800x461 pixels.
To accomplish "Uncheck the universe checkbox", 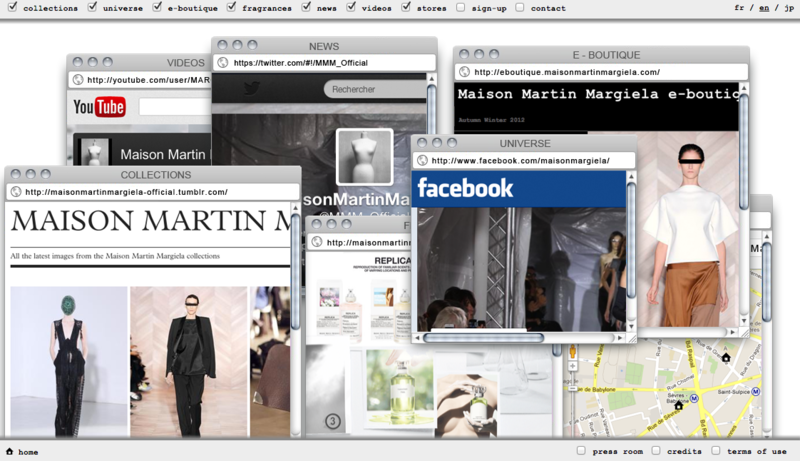I will [x=92, y=7].
